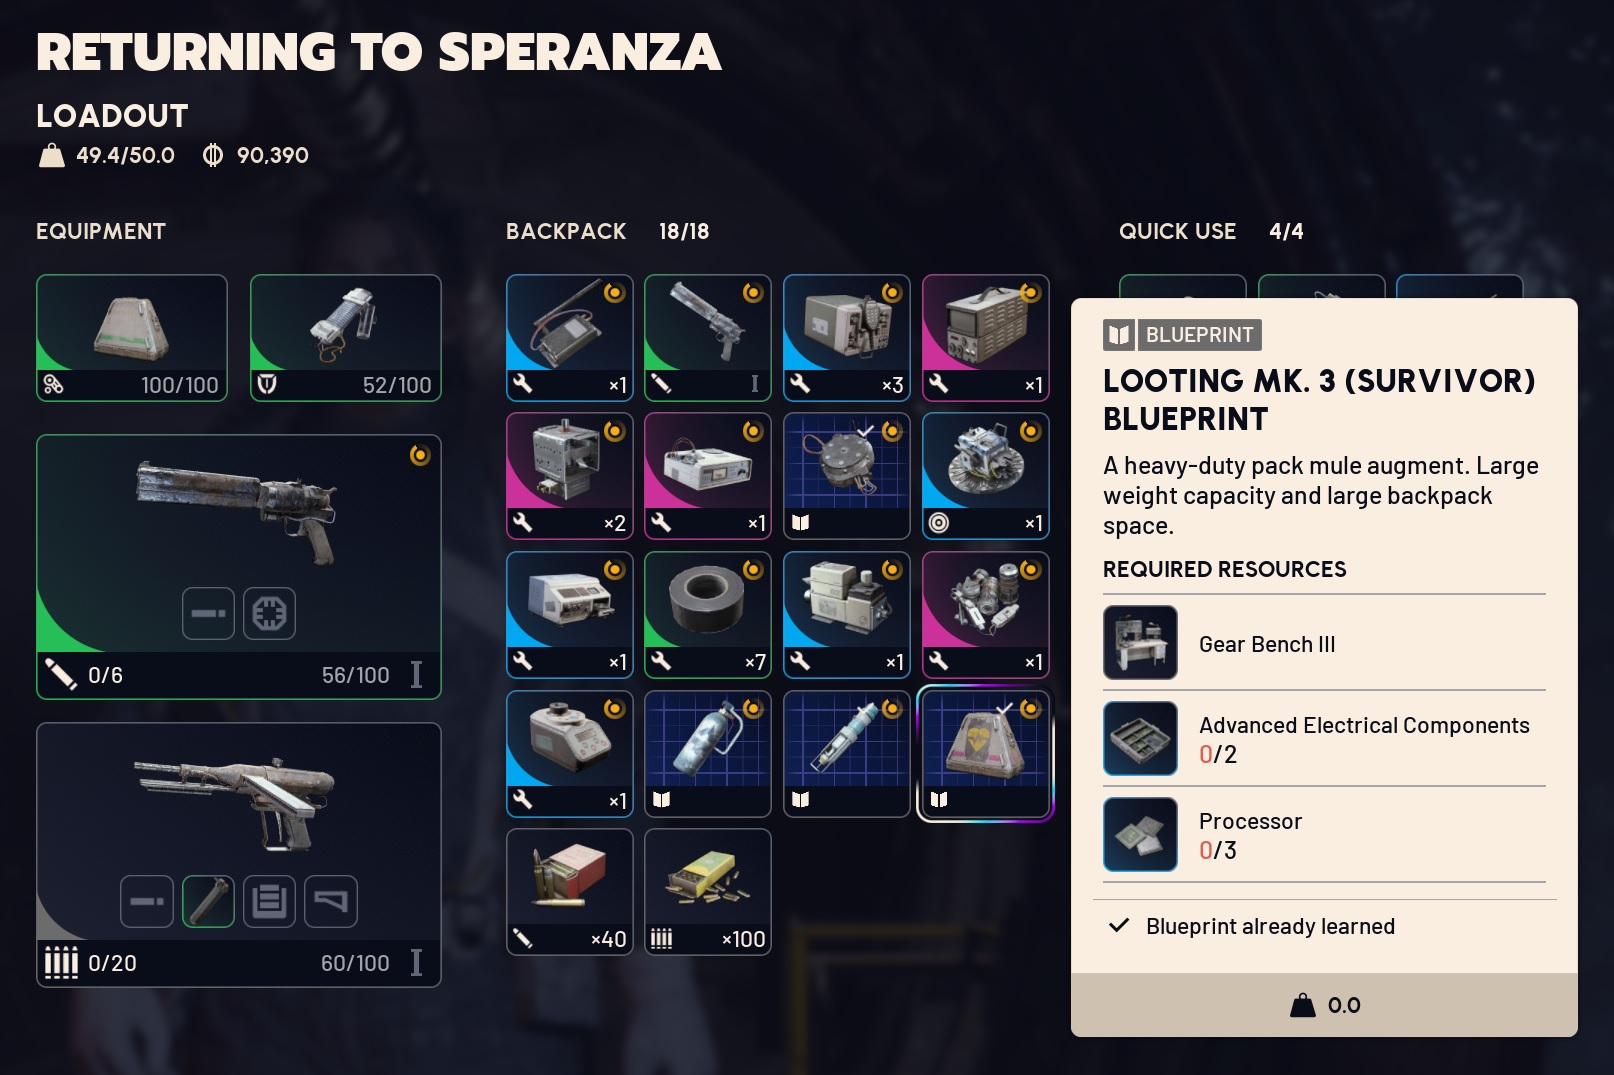Select the shield slot showing 52/100
Viewport: 1614px width, 1075px height.
[x=345, y=338]
